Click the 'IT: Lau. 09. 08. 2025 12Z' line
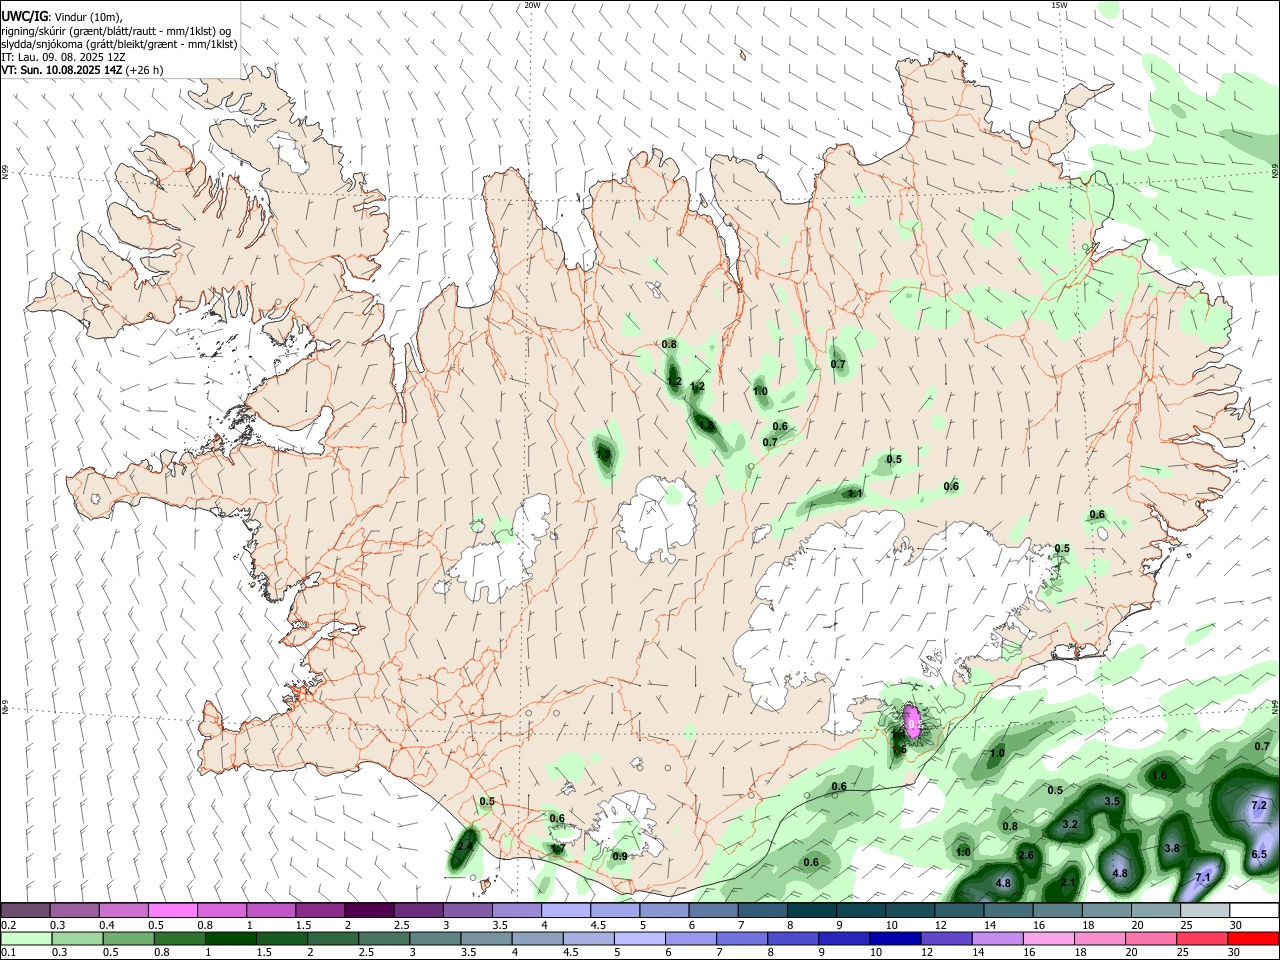 tap(63, 57)
